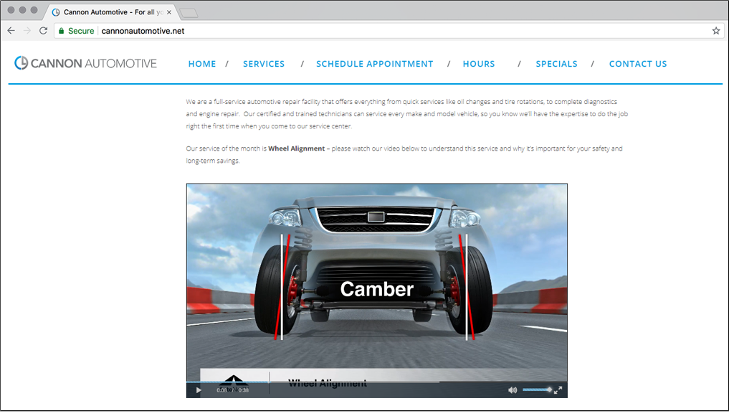The height and width of the screenshot is (412, 729).
Task: Click the Cannon Automotive logo
Action: tap(85, 64)
